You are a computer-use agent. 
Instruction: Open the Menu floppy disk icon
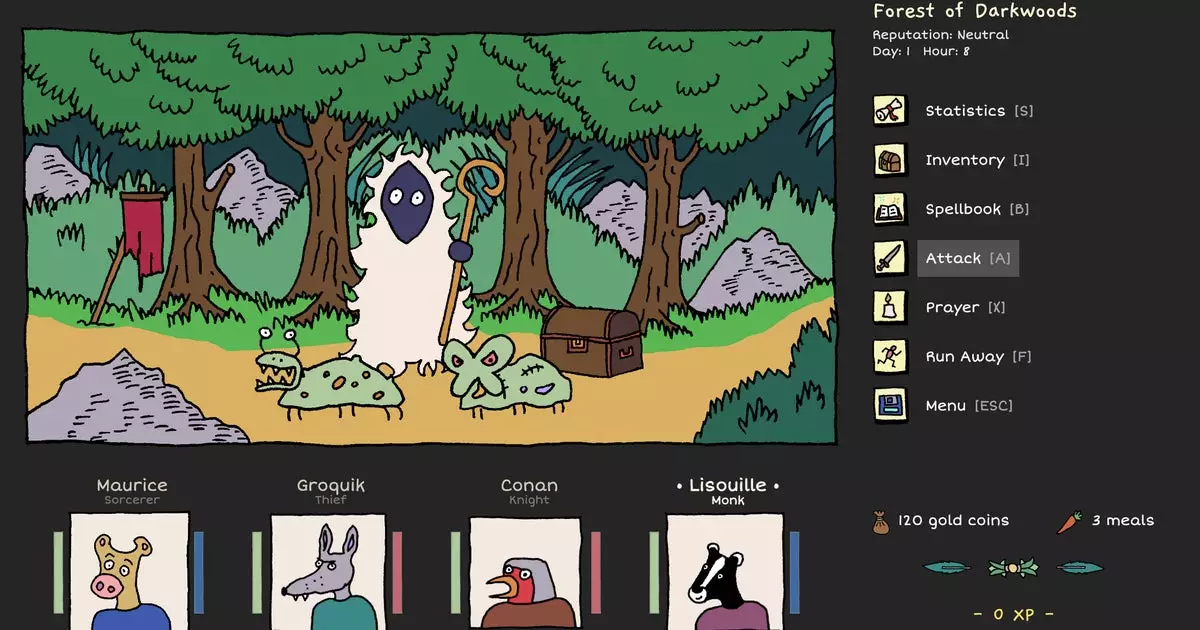(890, 404)
